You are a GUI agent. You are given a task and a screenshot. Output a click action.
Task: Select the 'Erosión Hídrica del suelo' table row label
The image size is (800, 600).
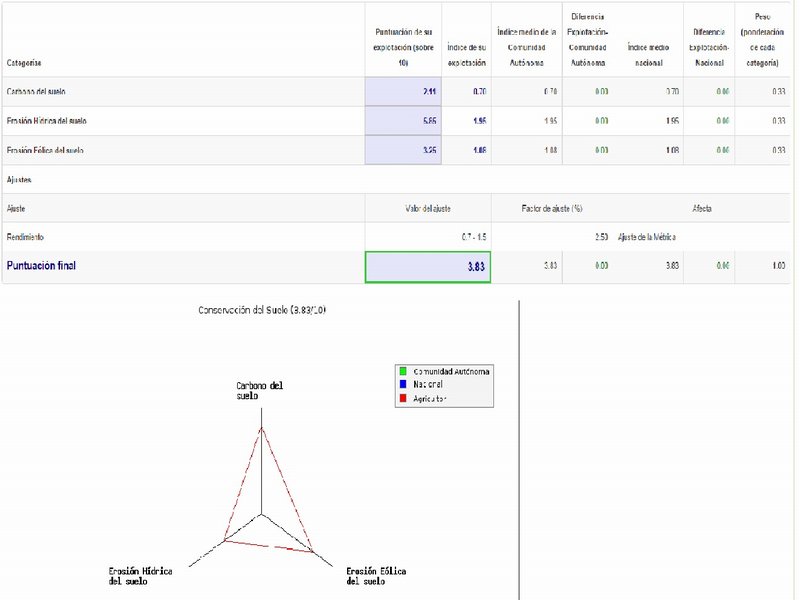46,121
